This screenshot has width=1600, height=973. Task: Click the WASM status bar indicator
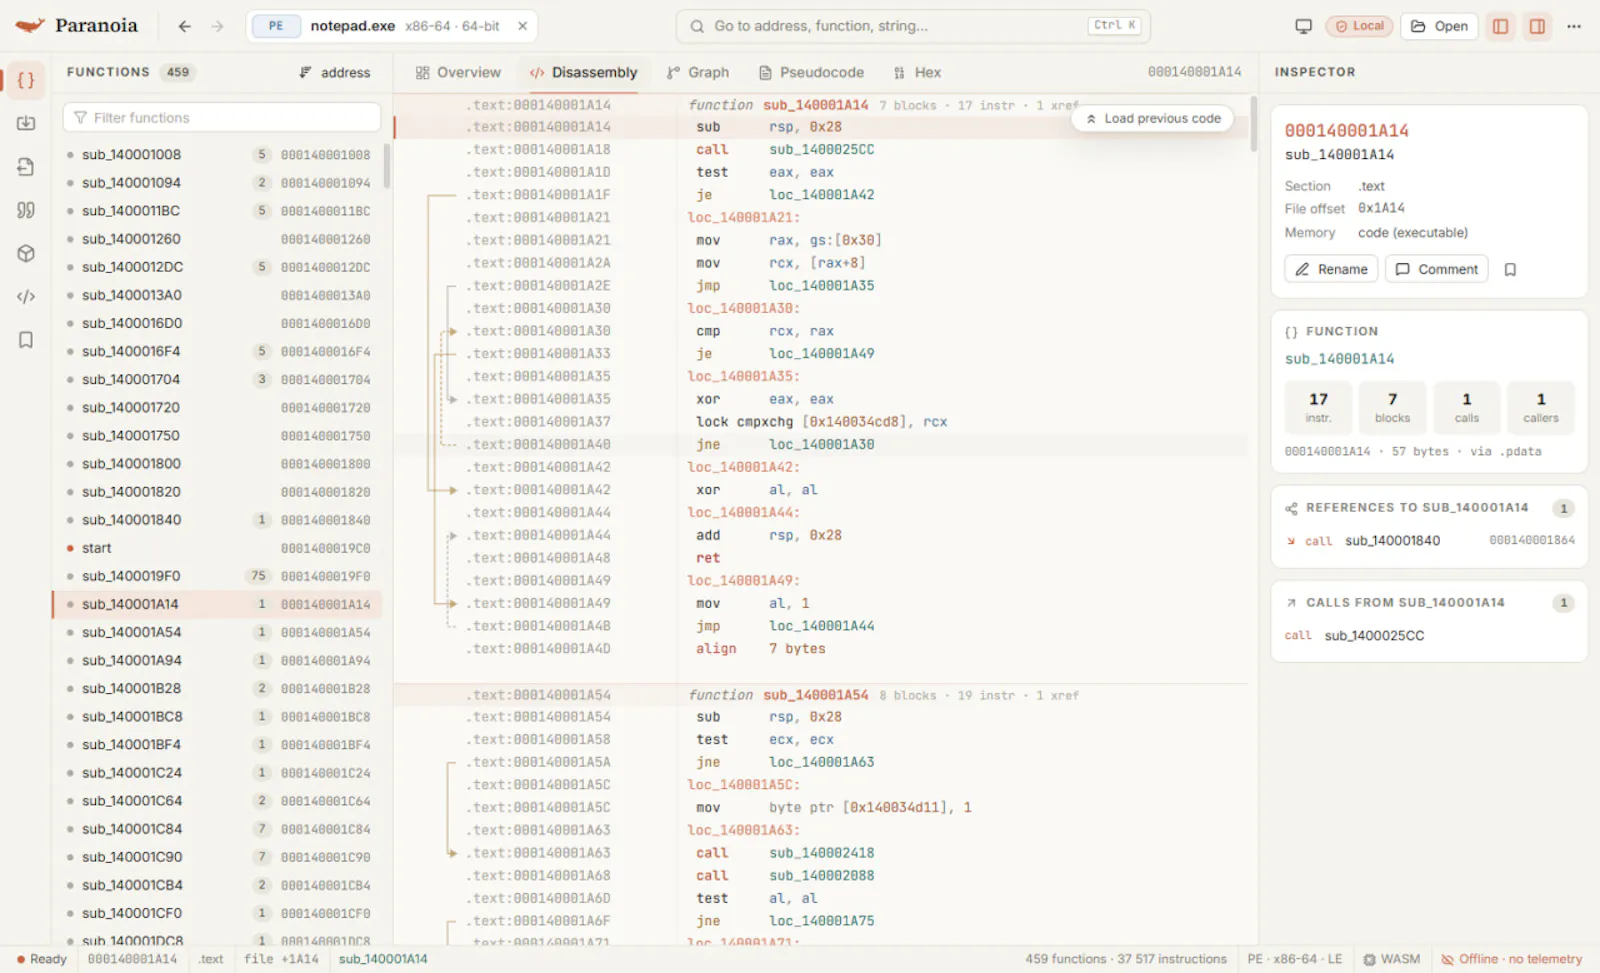tap(1391, 959)
